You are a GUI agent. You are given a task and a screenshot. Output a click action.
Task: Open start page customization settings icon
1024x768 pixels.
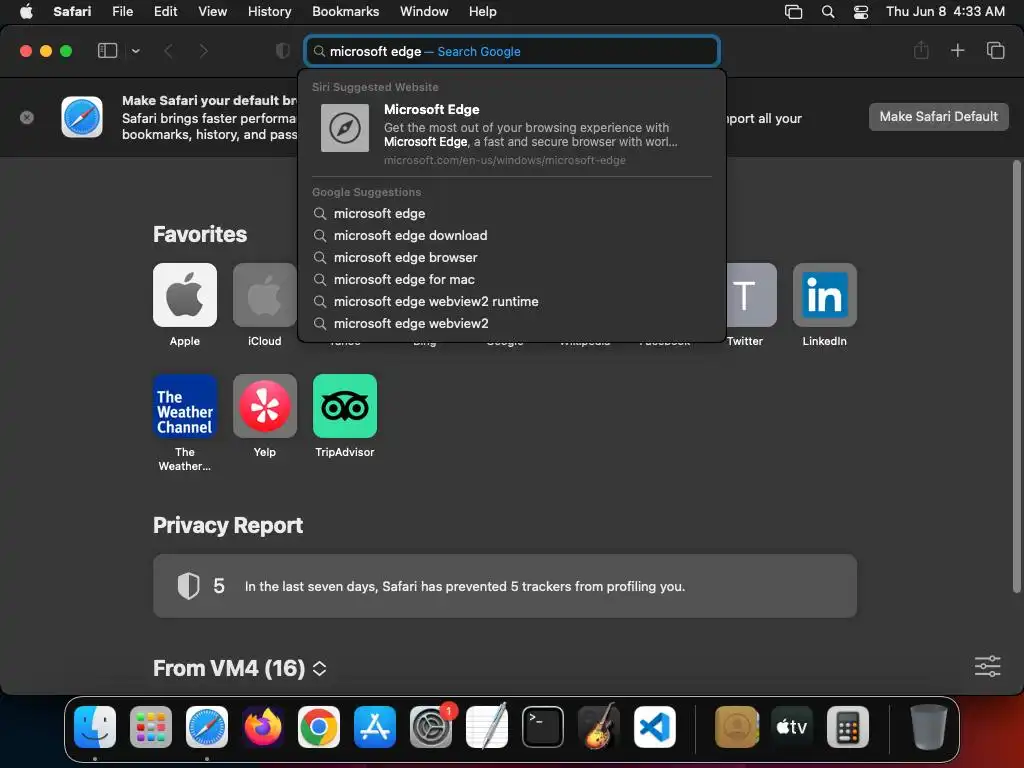click(987, 666)
